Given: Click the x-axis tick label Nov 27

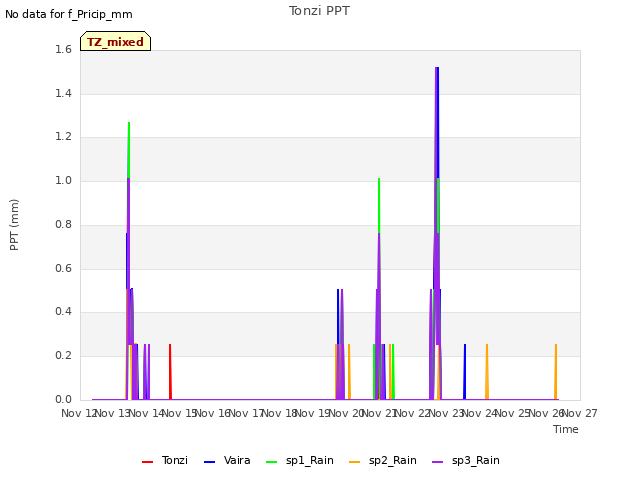Looking at the screenshot, I should pyautogui.click(x=580, y=413).
